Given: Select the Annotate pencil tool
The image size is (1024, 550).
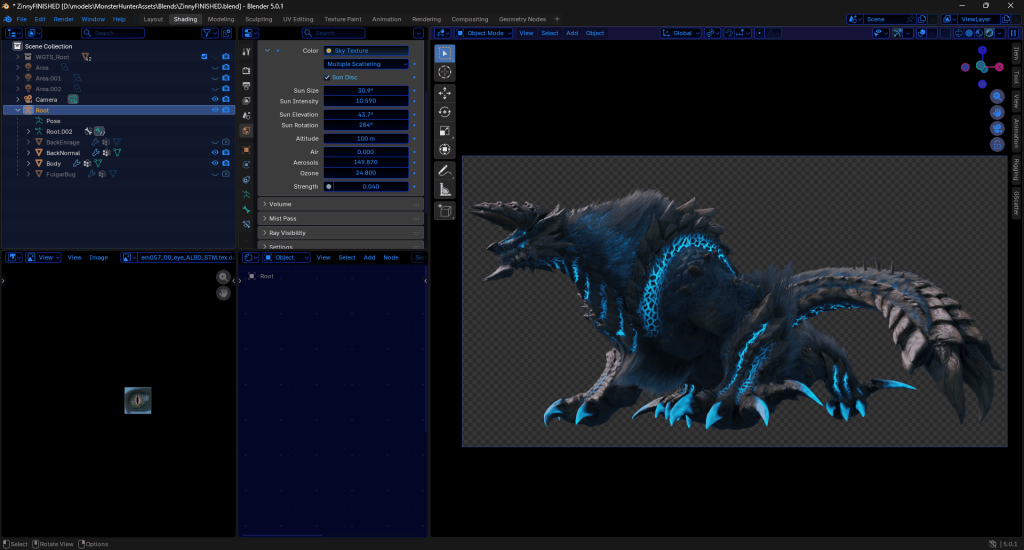Looking at the screenshot, I should pyautogui.click(x=445, y=170).
